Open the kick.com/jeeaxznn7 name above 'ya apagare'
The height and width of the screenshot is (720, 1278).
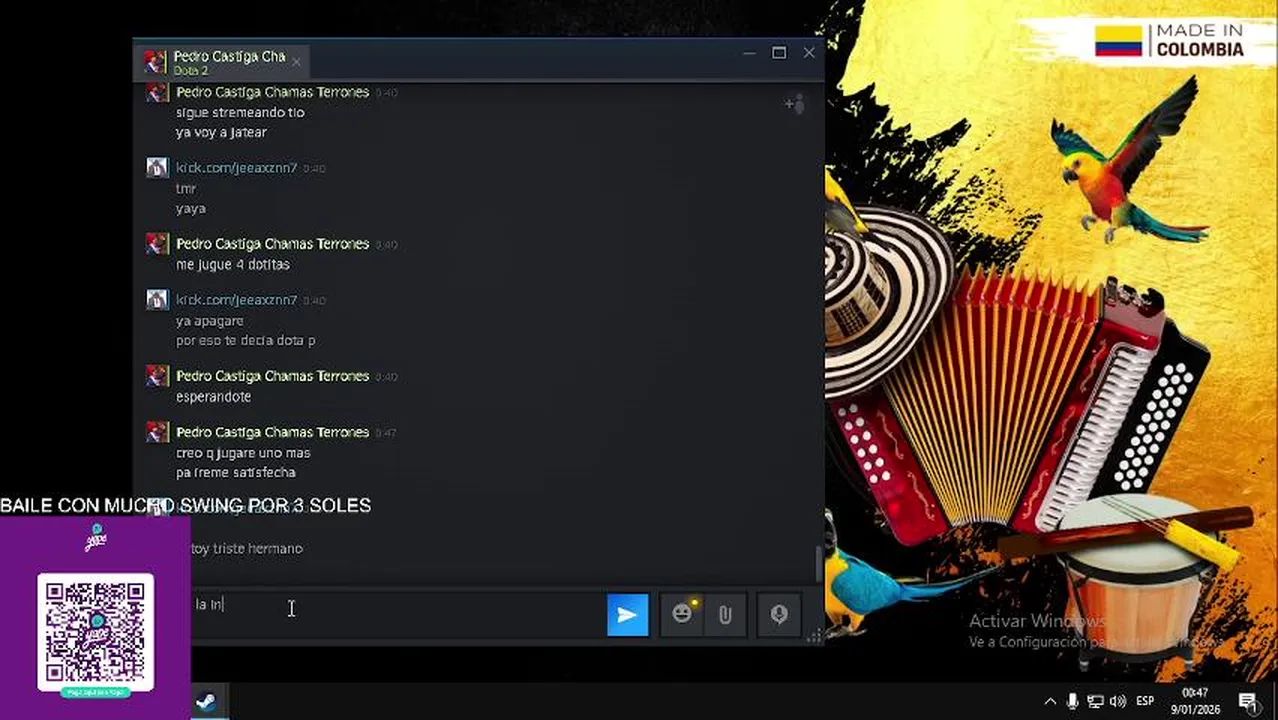click(236, 300)
